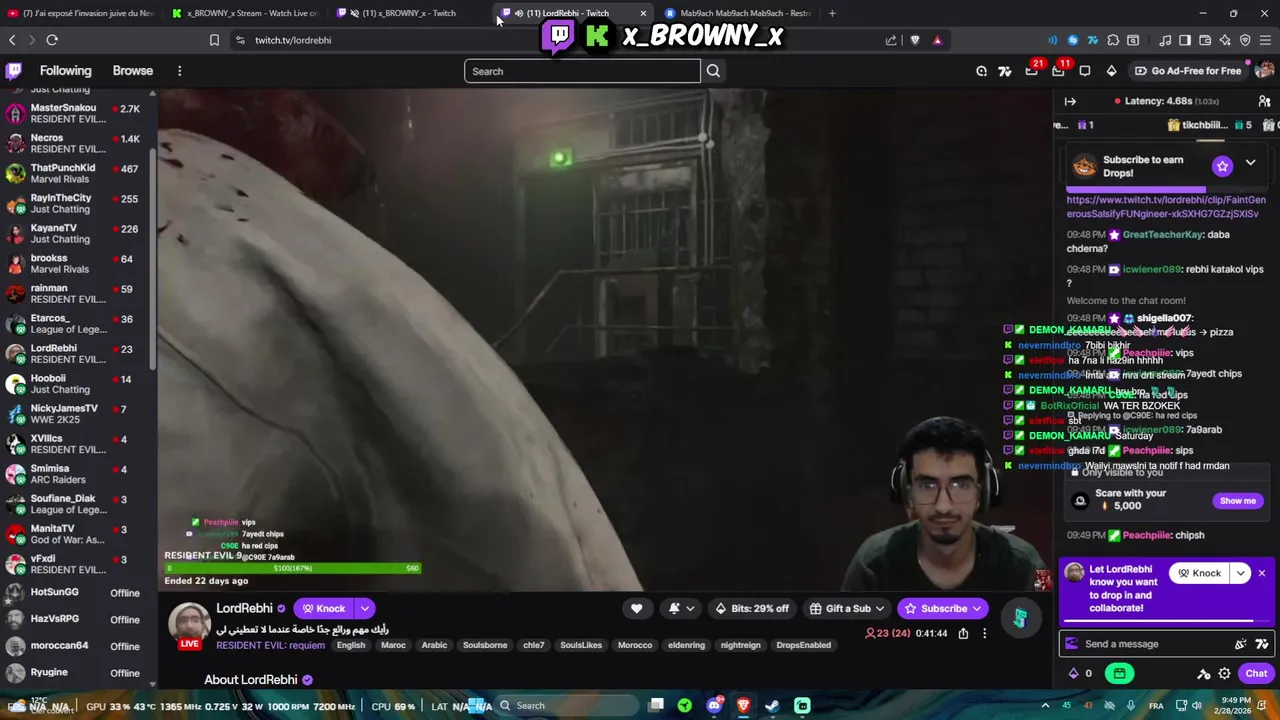Open the Brave Leo AI sparkle icon
1280x720 pixels.
pos(1225,40)
